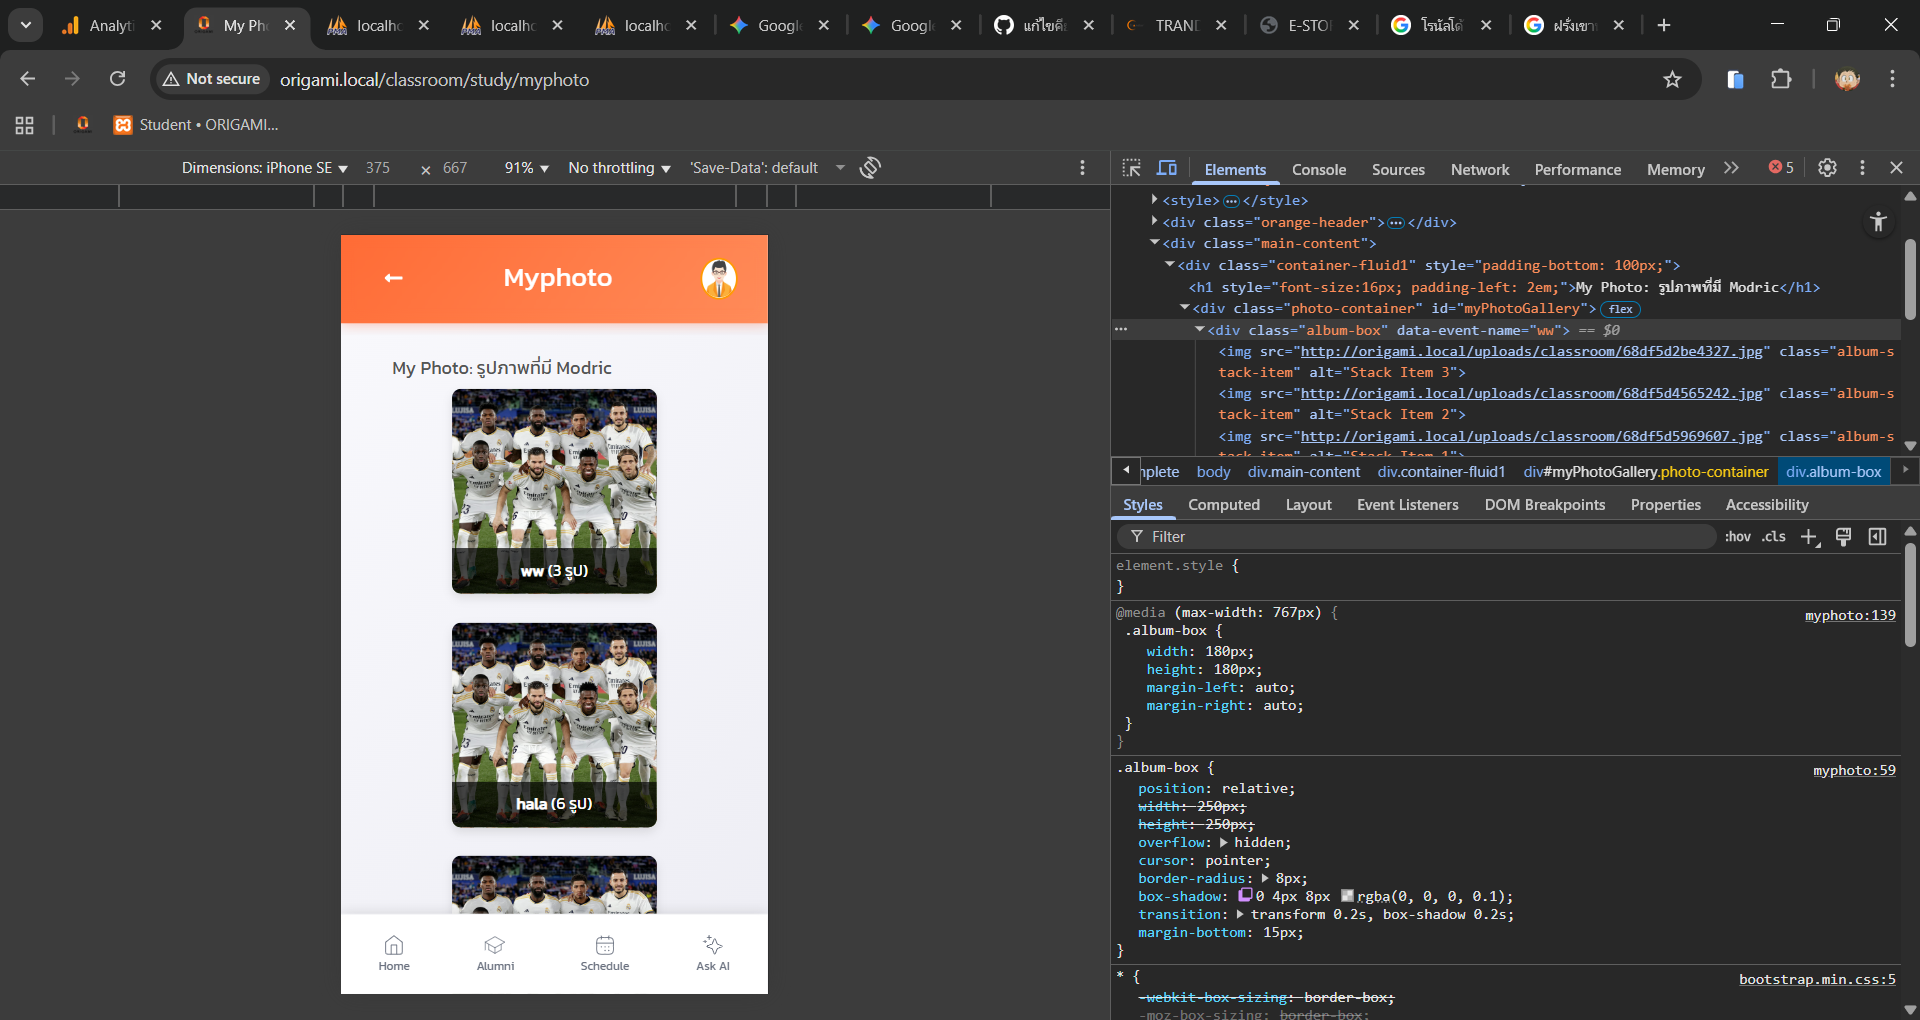Viewport: 1920px width, 1020px height.
Task: Open the Computed styles tab
Action: point(1223,505)
